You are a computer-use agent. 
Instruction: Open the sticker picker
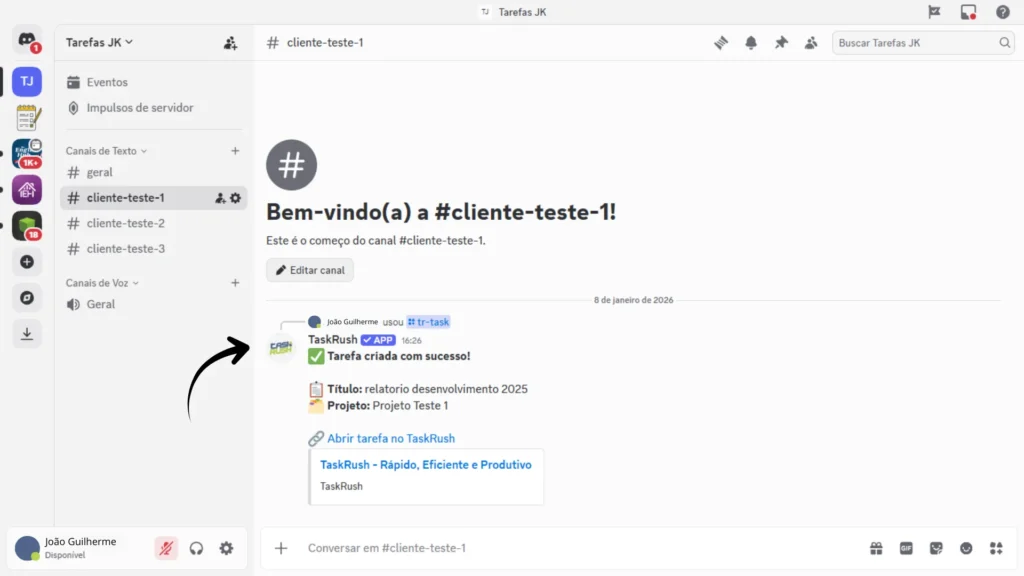936,548
